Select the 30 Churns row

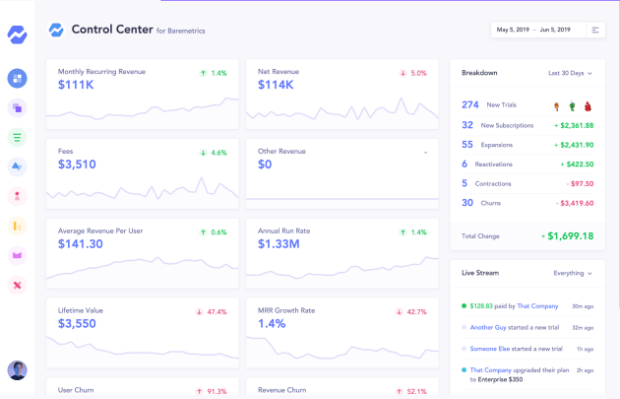coord(527,203)
